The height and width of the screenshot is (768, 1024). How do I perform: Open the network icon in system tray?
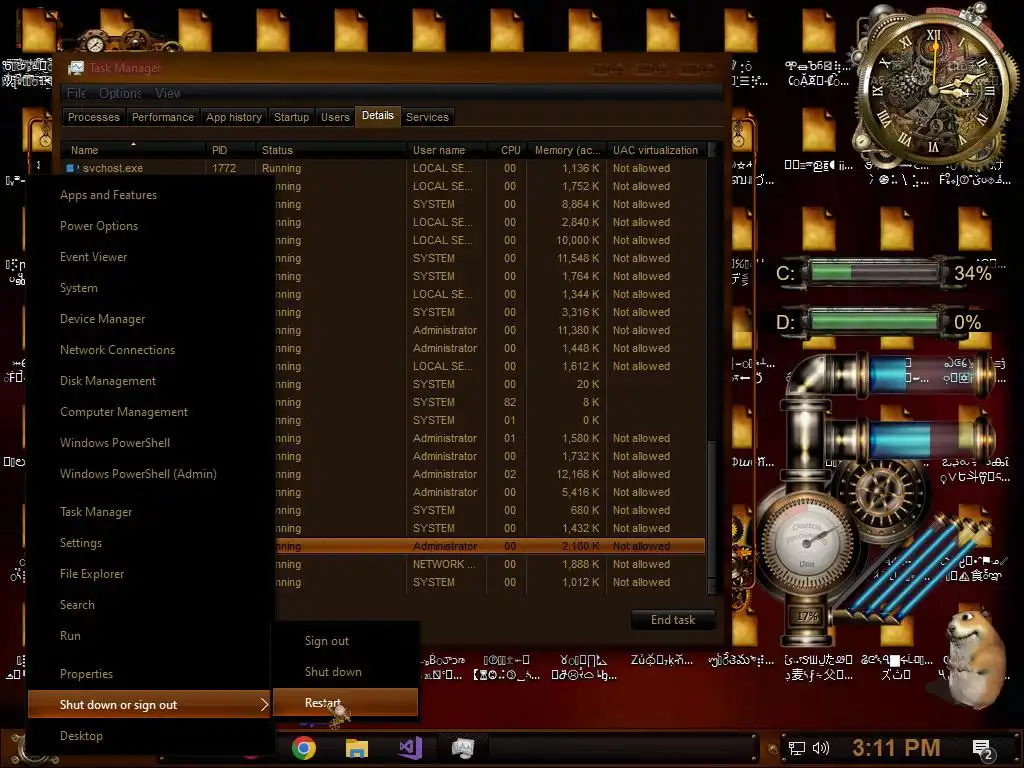(797, 748)
